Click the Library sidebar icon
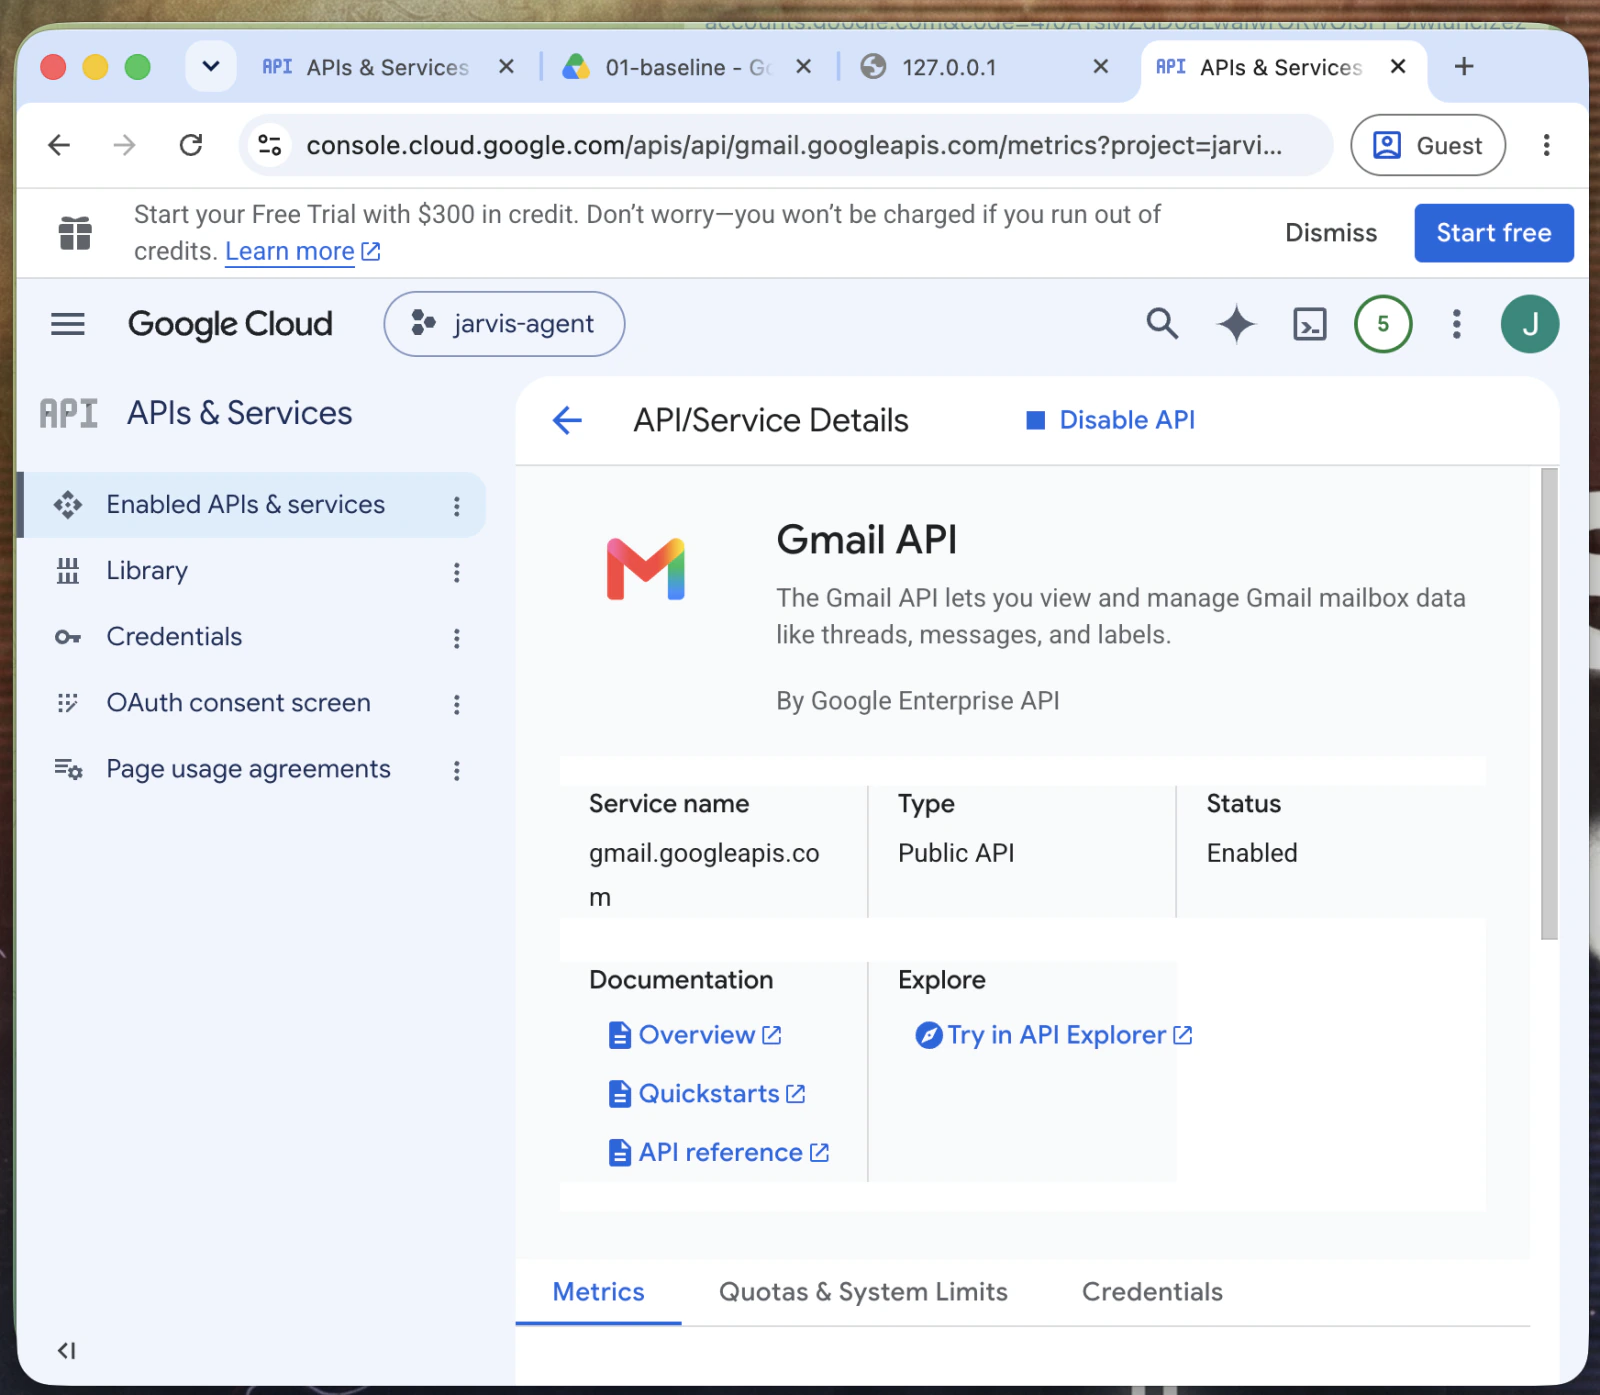The width and height of the screenshot is (1600, 1395). tap(68, 571)
